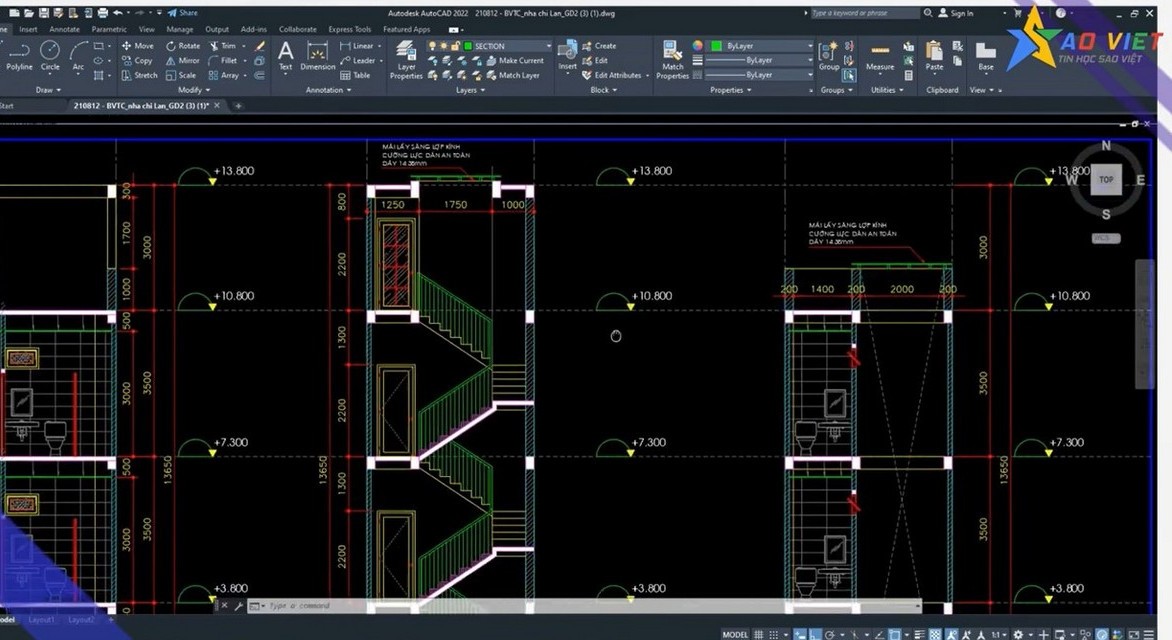Switch to the Annotate ribbon tab
1172x640 pixels.
pyautogui.click(x=64, y=29)
